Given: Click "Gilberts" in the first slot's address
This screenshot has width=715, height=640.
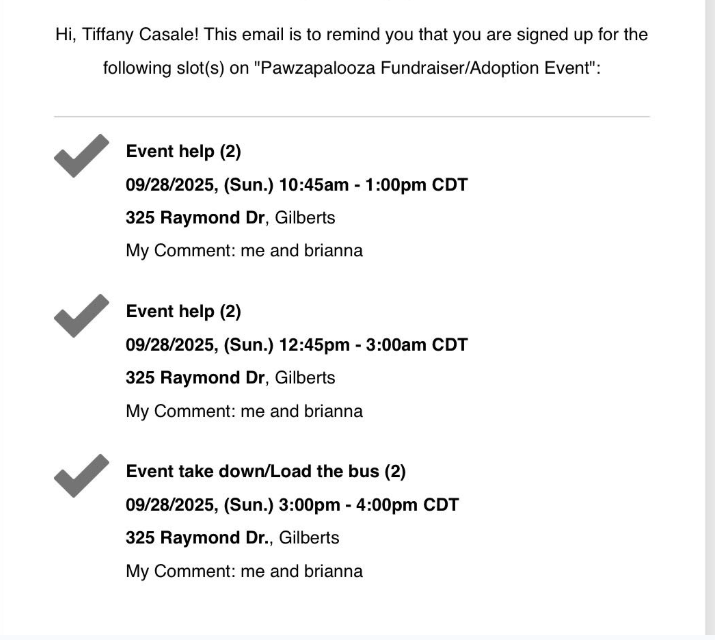Looking at the screenshot, I should [305, 217].
